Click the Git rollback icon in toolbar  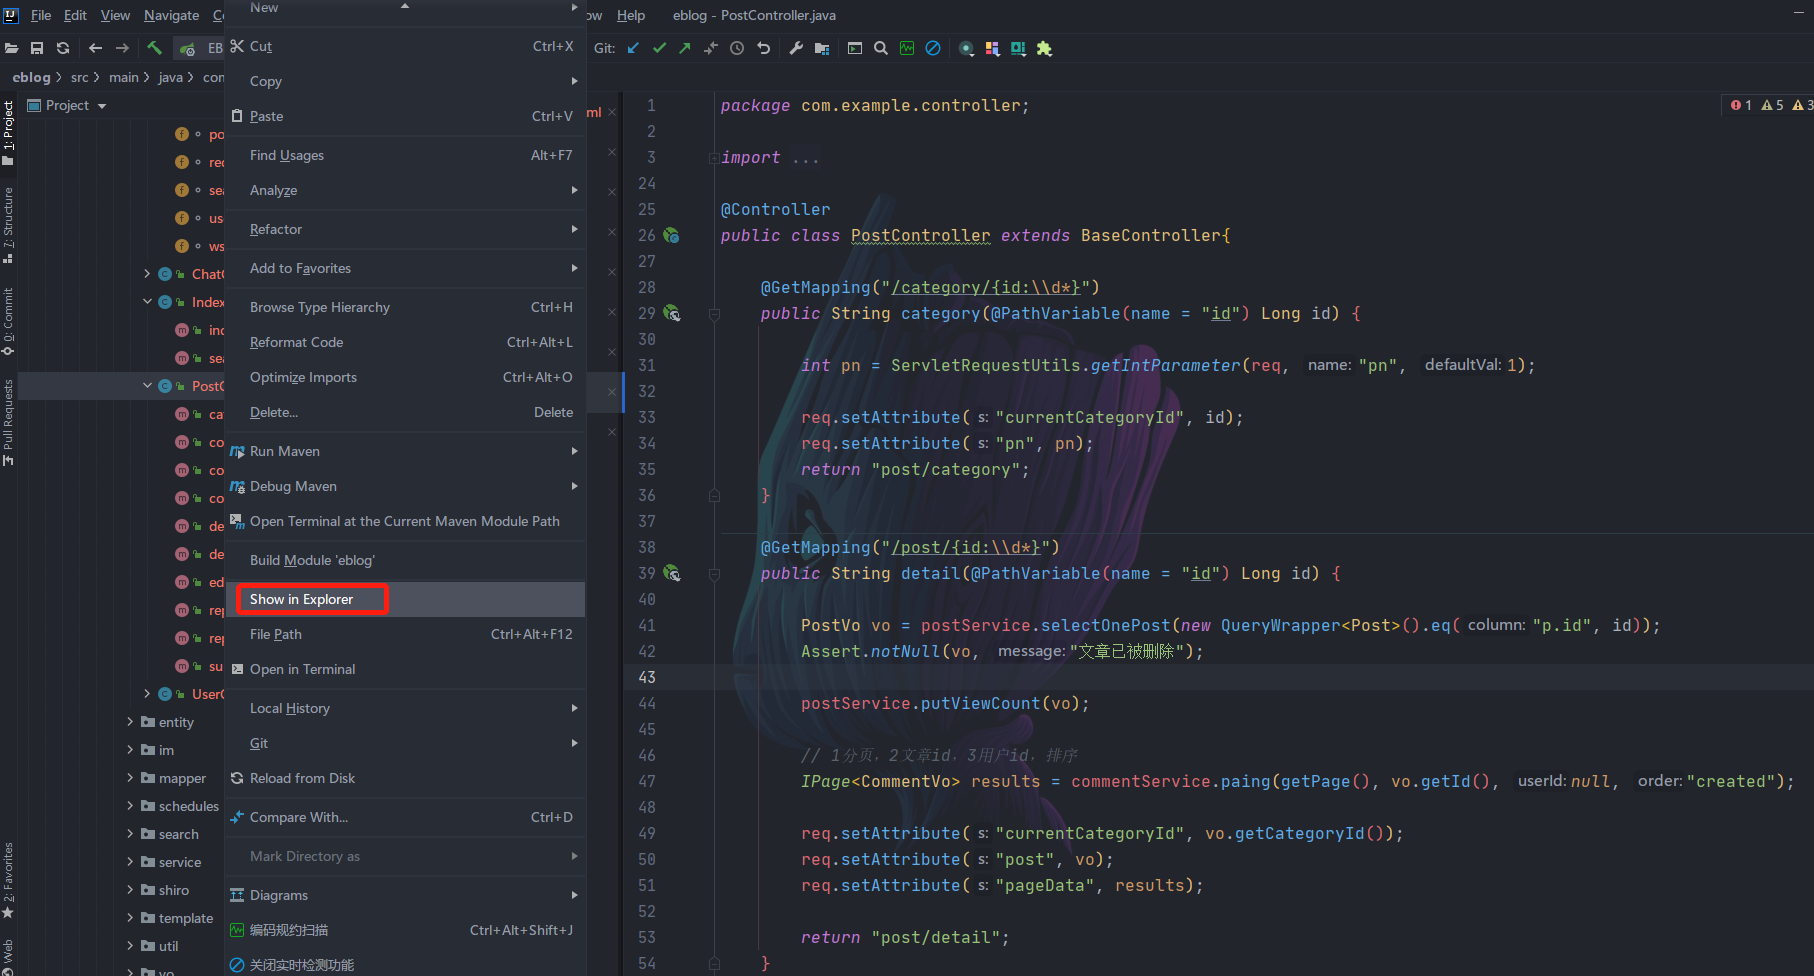(x=764, y=48)
